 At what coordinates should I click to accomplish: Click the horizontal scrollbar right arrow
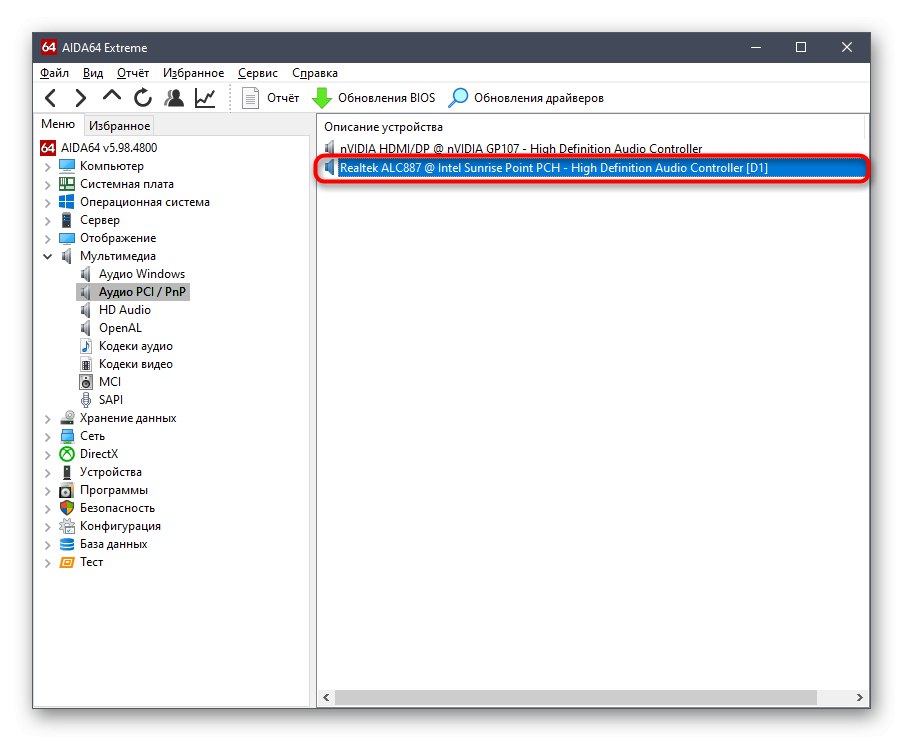[860, 698]
